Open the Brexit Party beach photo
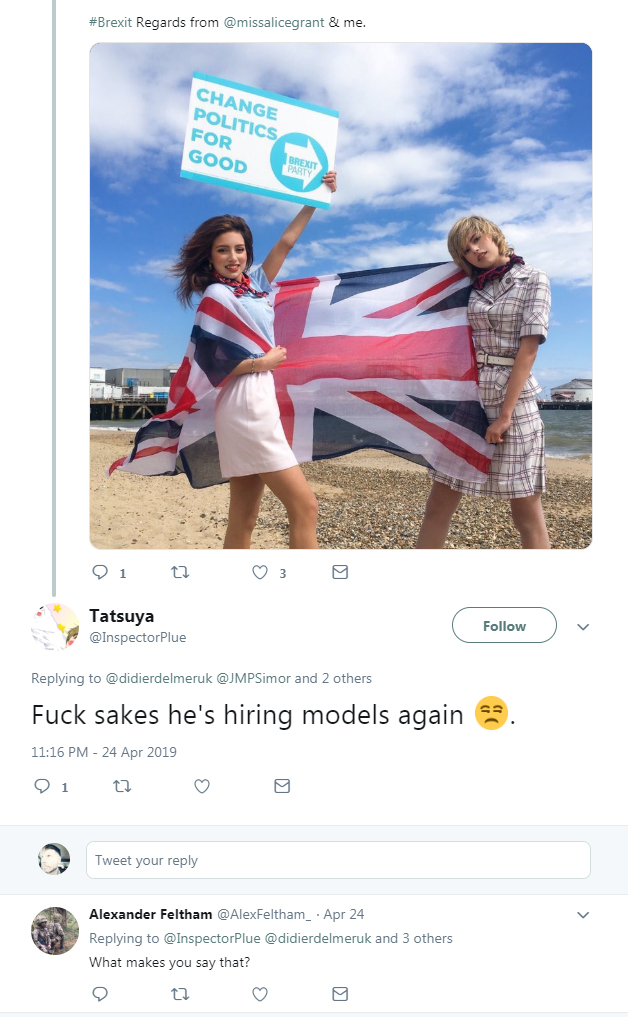 pyautogui.click(x=340, y=296)
